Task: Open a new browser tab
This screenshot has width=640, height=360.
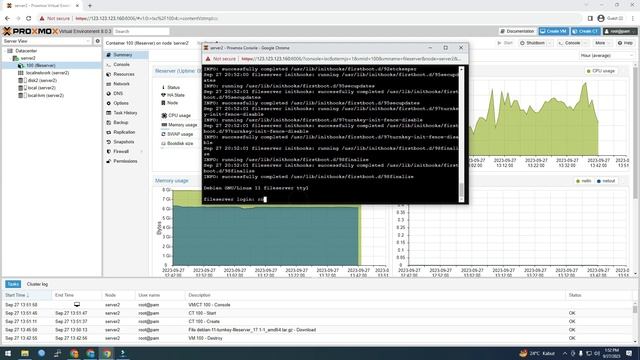Action: coord(90,6)
